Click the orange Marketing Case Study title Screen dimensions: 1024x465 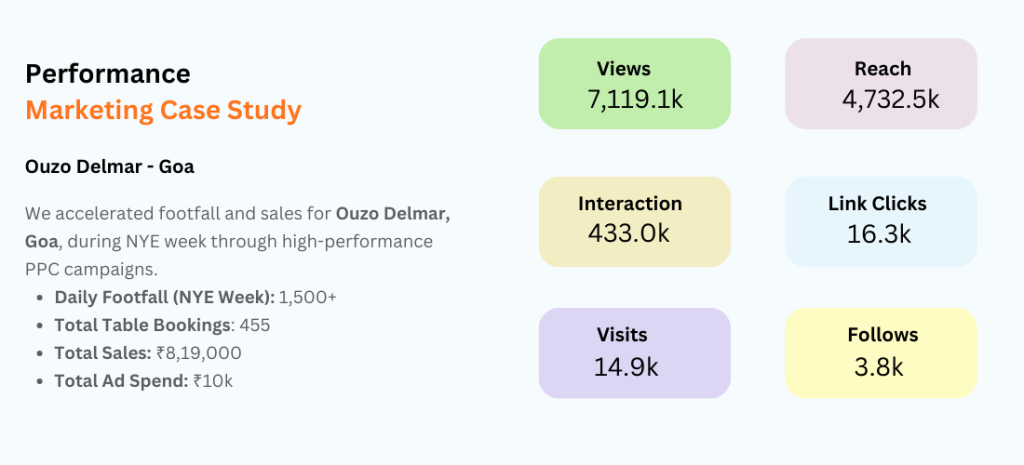(x=163, y=110)
